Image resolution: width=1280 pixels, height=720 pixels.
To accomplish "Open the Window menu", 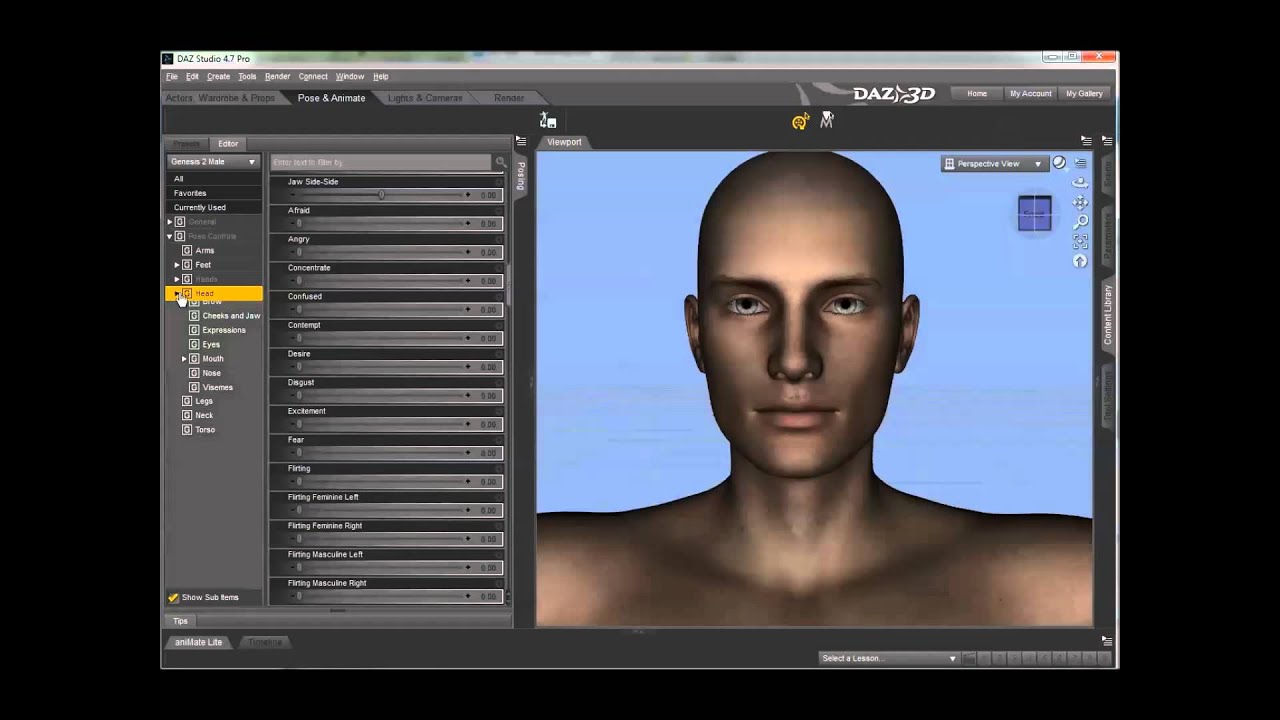I will 350,77.
